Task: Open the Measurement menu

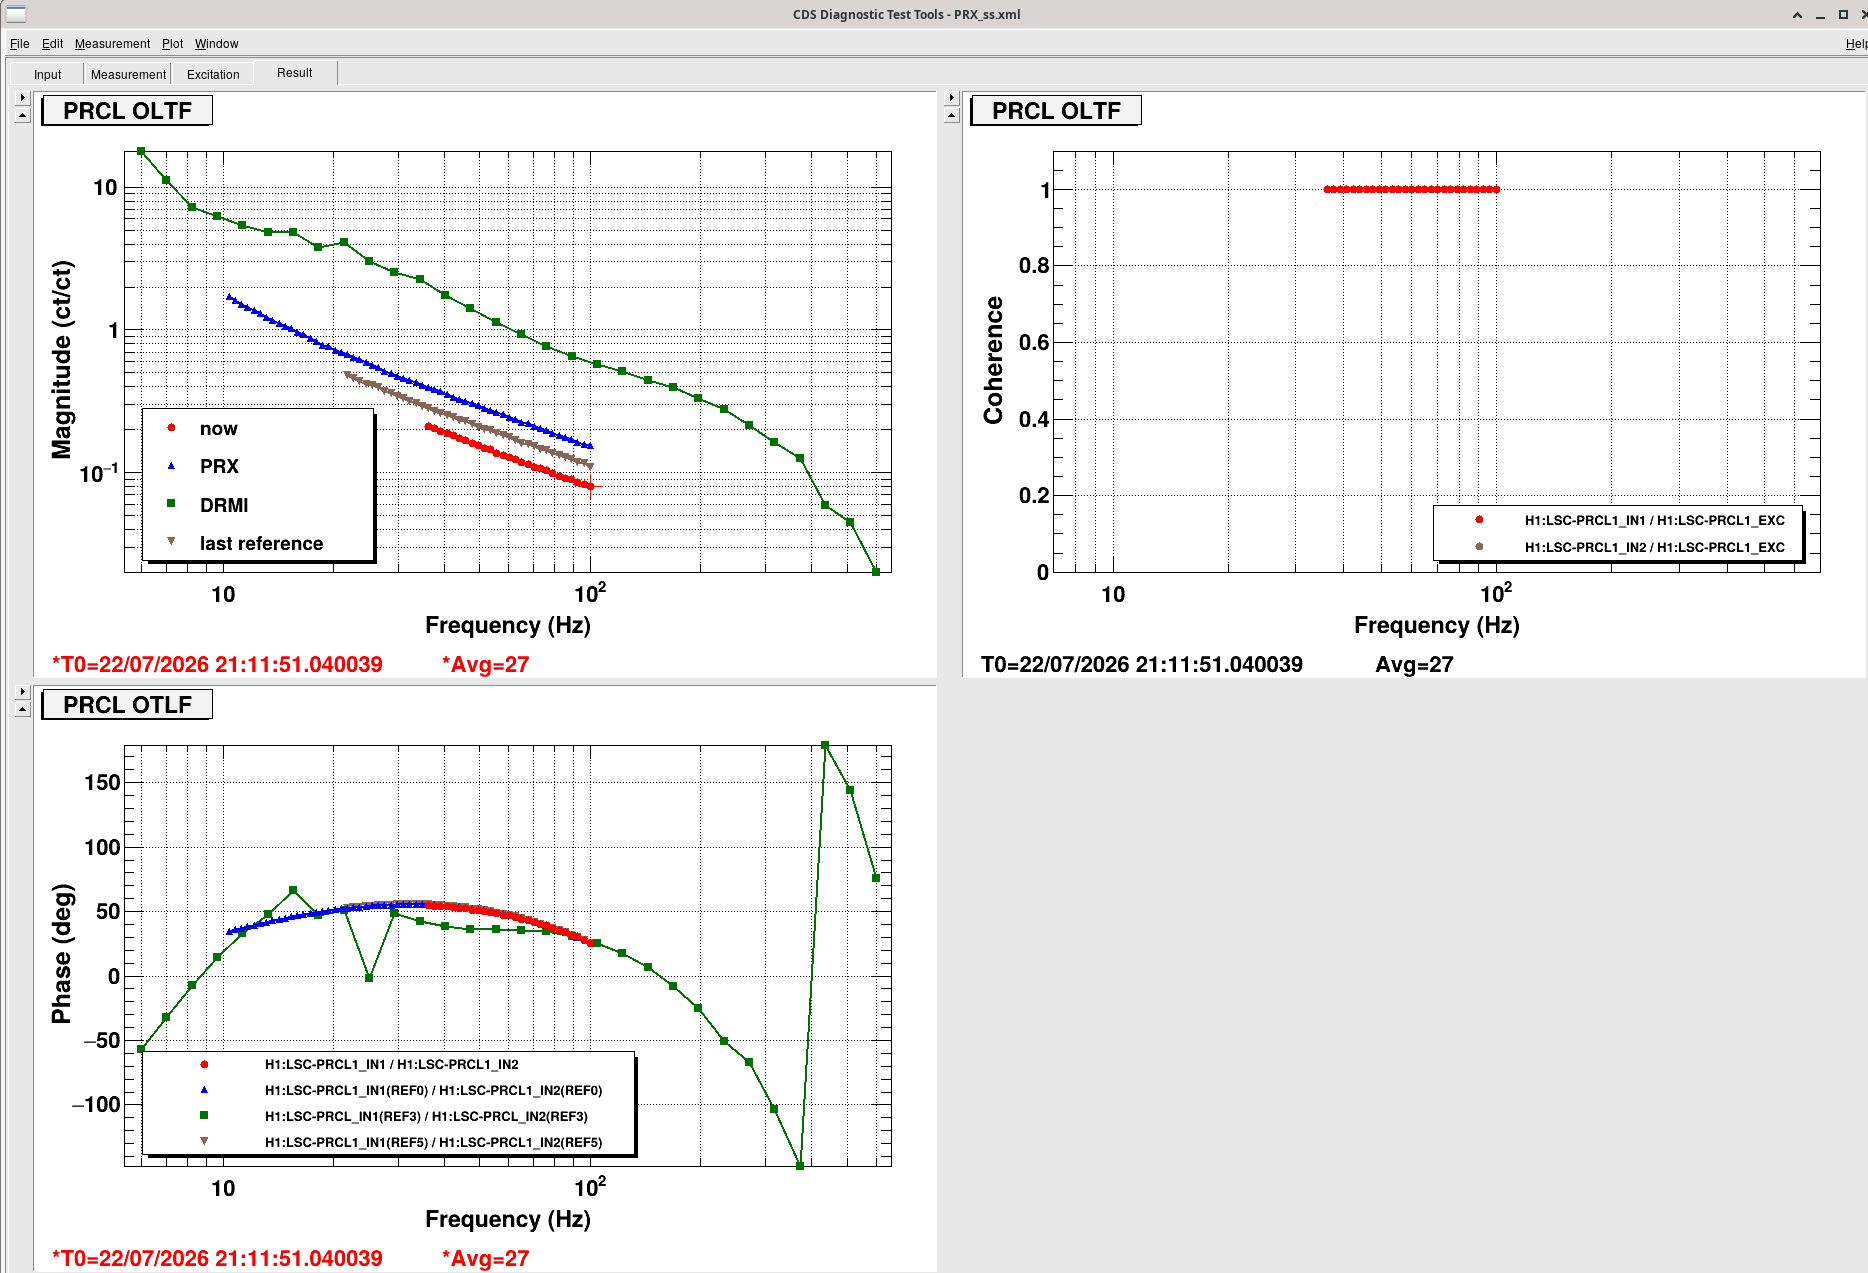Action: (112, 44)
